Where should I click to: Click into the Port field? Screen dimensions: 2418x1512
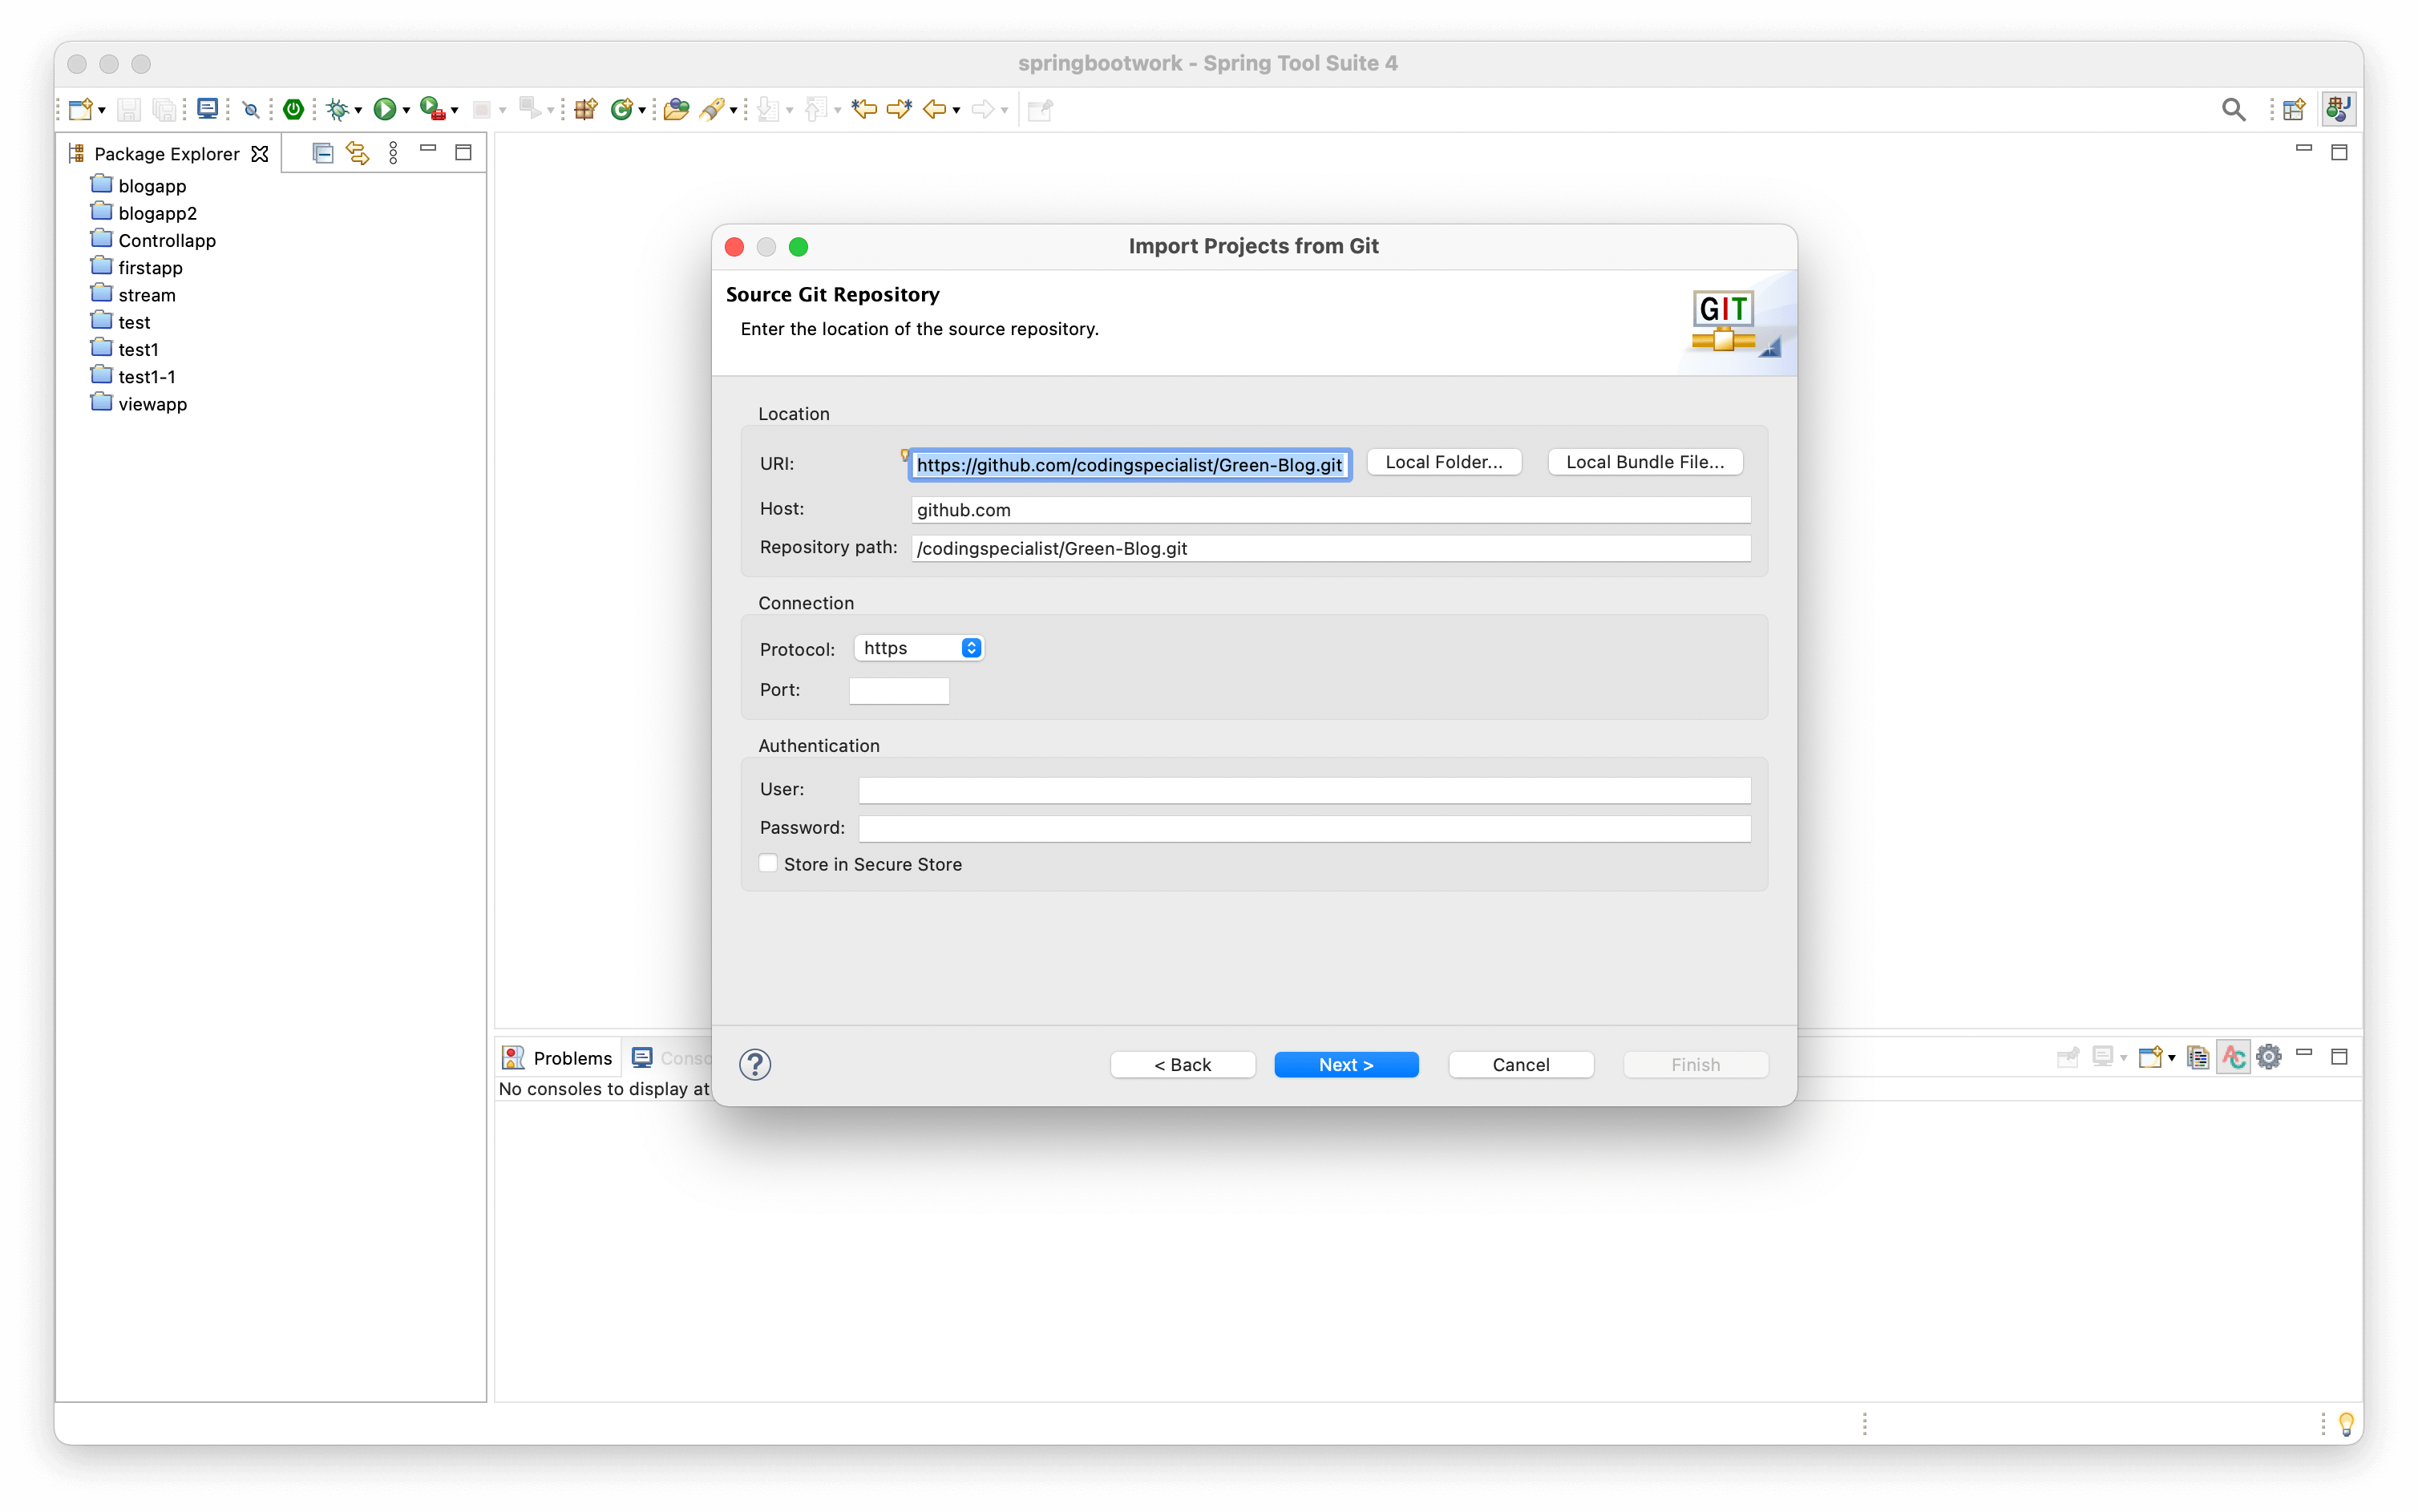pyautogui.click(x=898, y=691)
